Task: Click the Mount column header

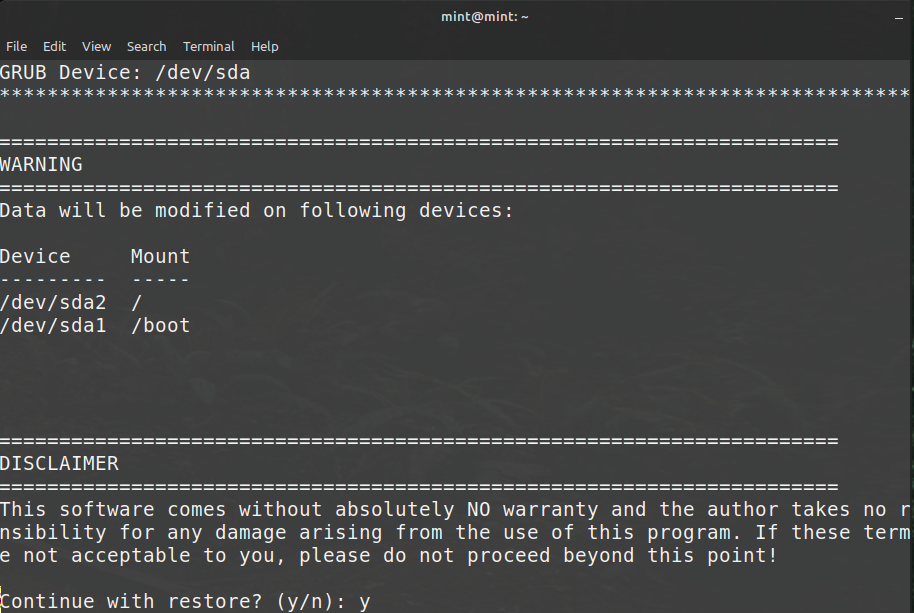Action: (160, 256)
